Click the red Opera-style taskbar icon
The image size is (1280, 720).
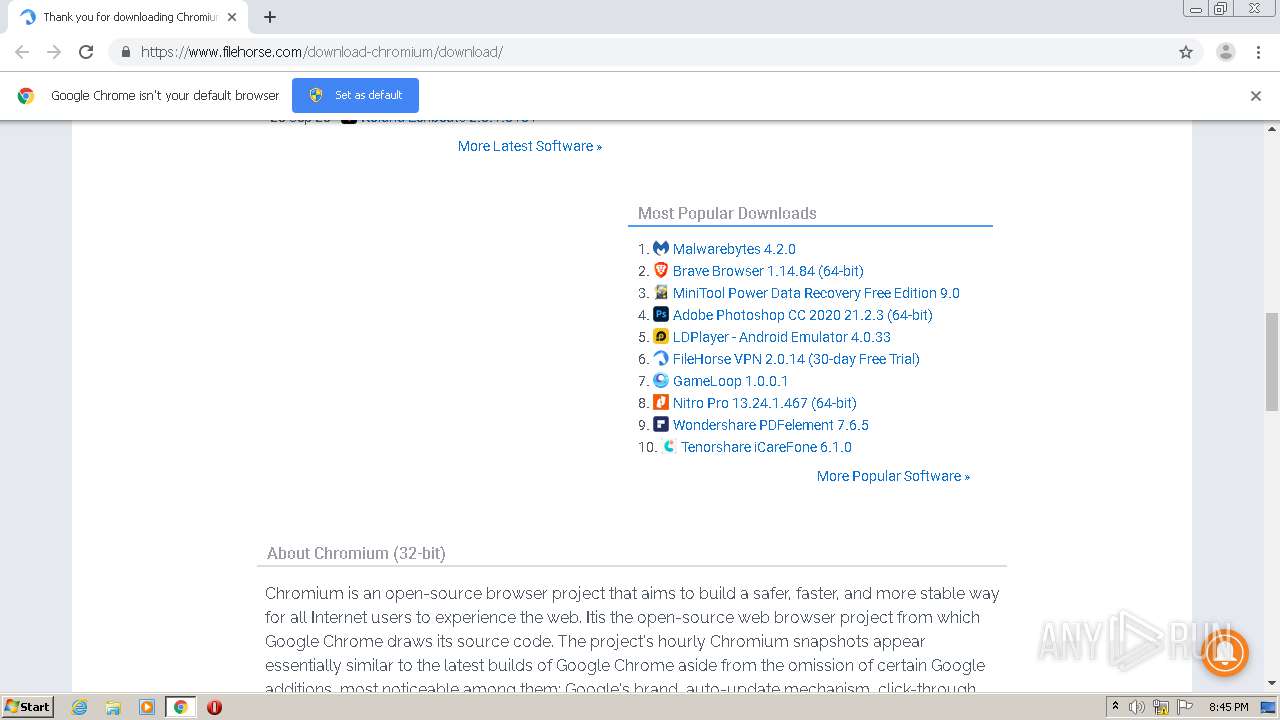pos(214,707)
